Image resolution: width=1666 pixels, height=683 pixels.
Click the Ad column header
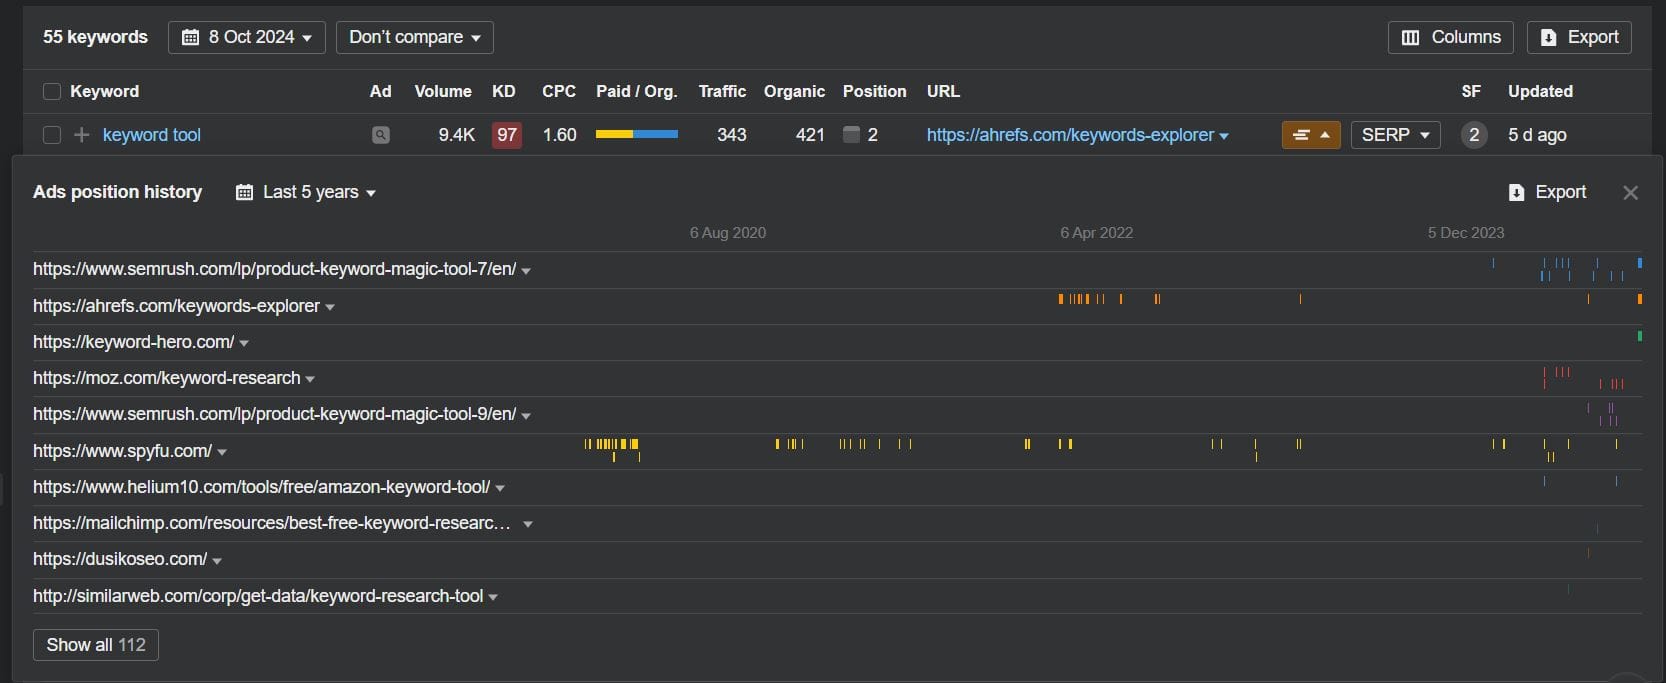tap(381, 91)
